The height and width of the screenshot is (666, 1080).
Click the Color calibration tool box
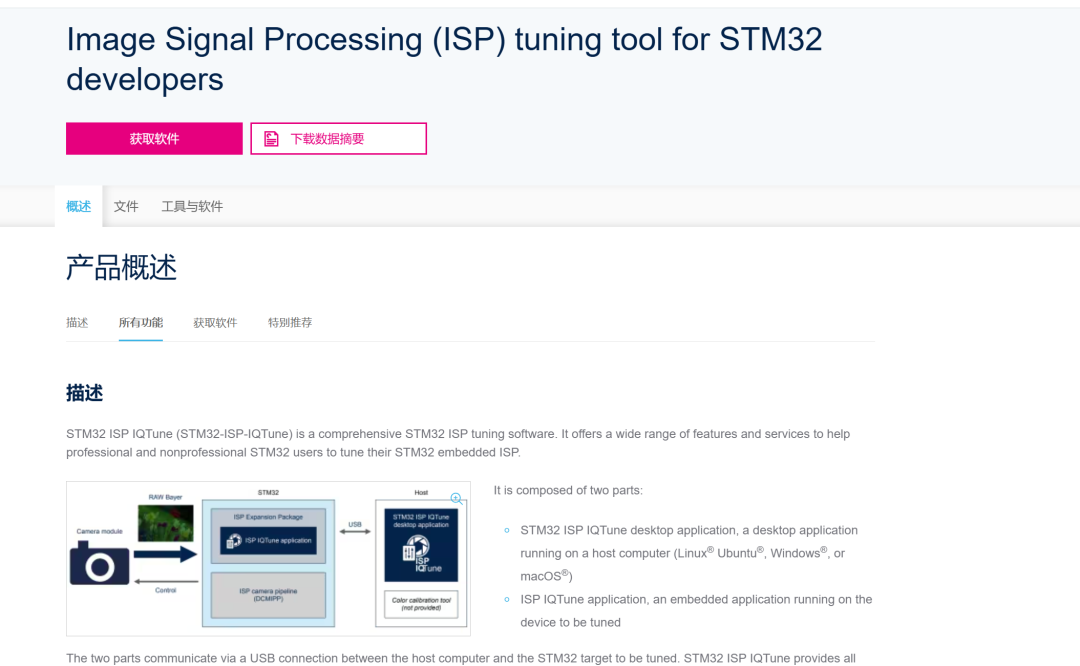pyautogui.click(x=421, y=604)
